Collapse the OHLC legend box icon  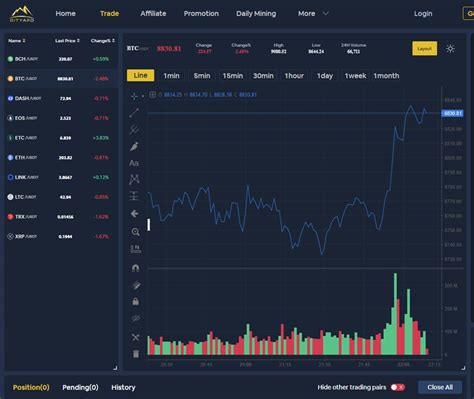click(152, 95)
